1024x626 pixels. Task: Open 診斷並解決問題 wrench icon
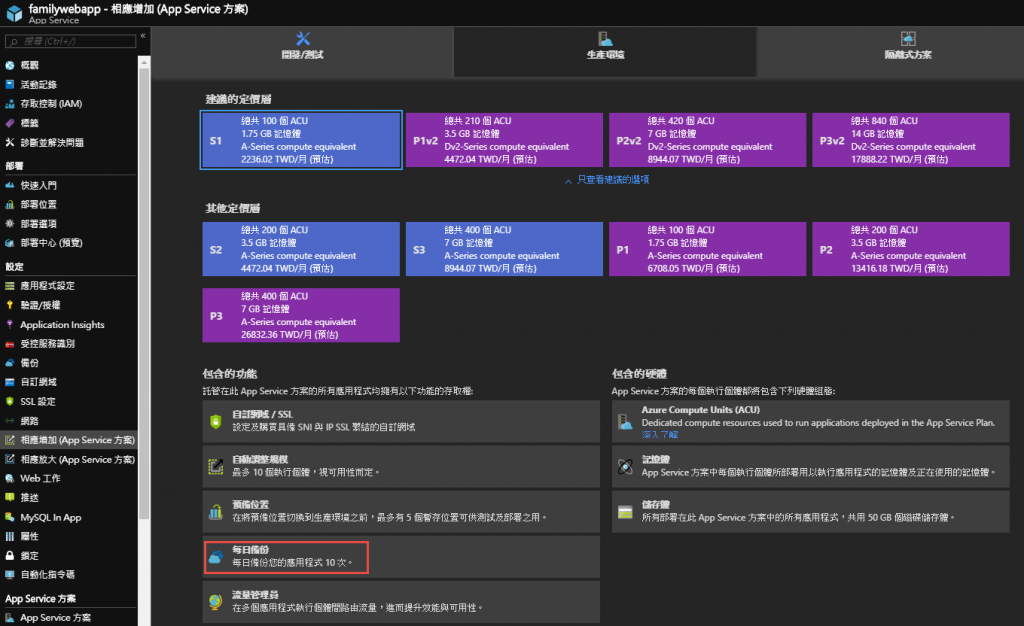click(10, 142)
